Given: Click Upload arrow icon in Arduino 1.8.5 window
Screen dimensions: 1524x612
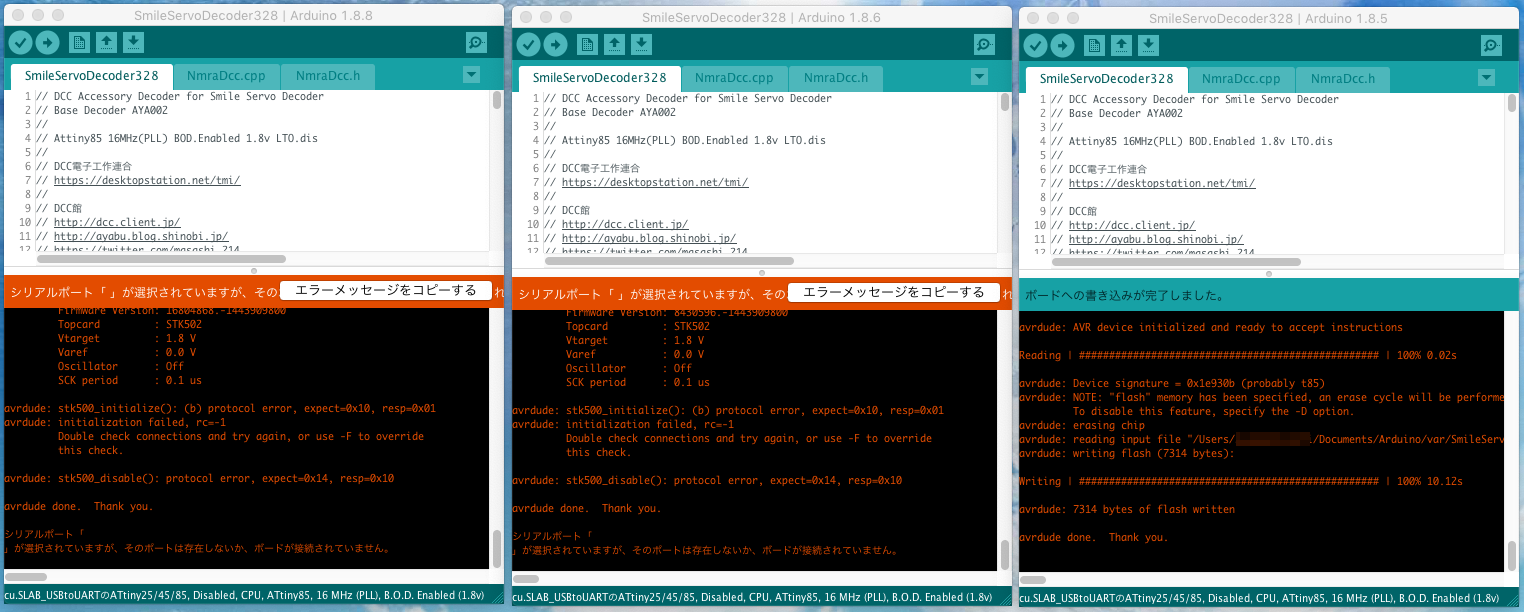Looking at the screenshot, I should tap(1062, 45).
